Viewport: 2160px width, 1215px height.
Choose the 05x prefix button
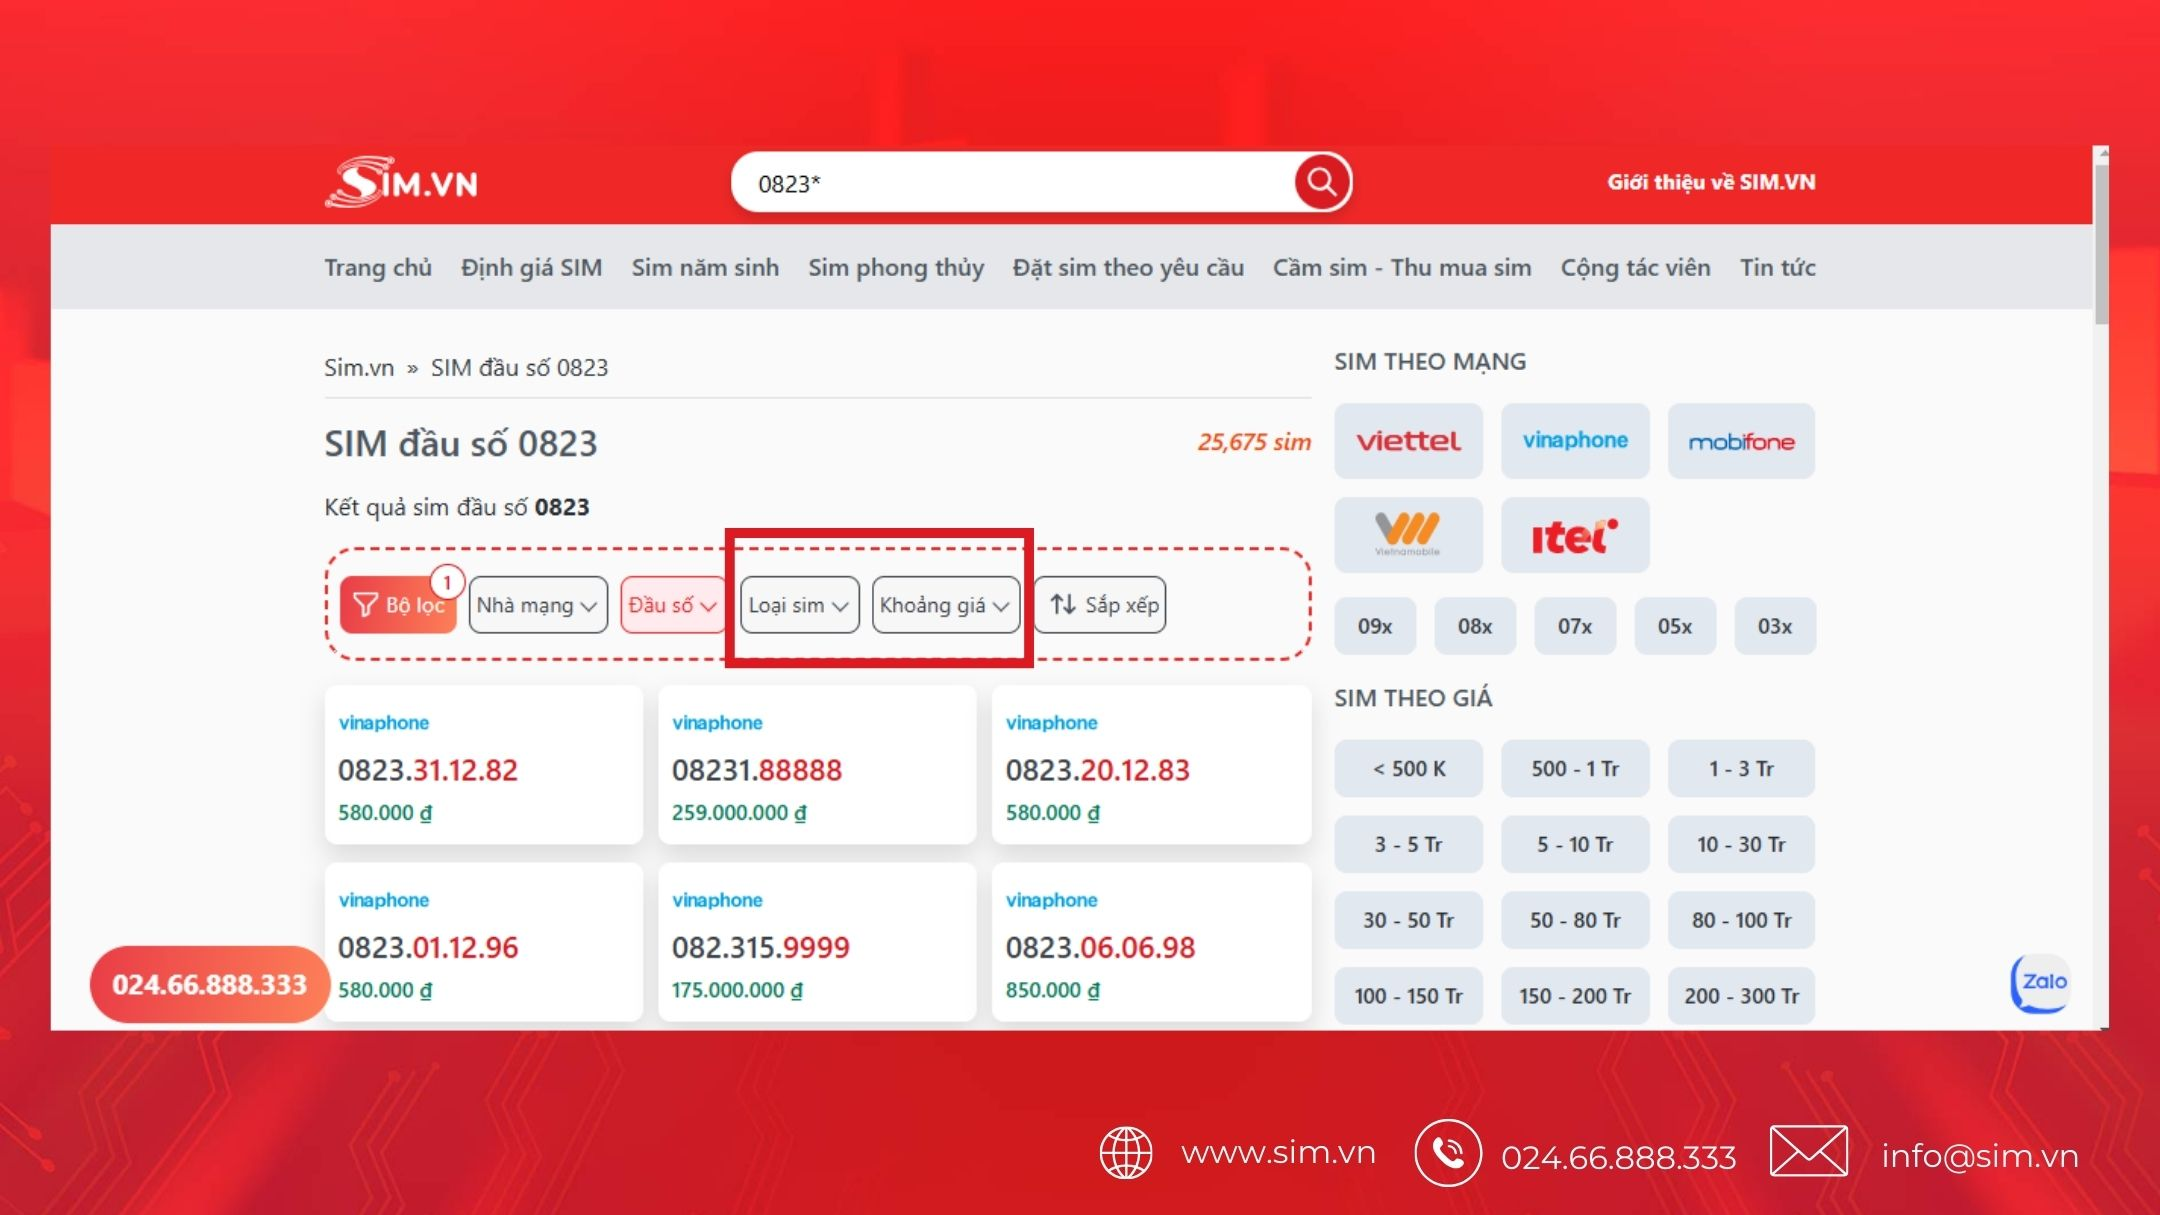click(x=1675, y=626)
